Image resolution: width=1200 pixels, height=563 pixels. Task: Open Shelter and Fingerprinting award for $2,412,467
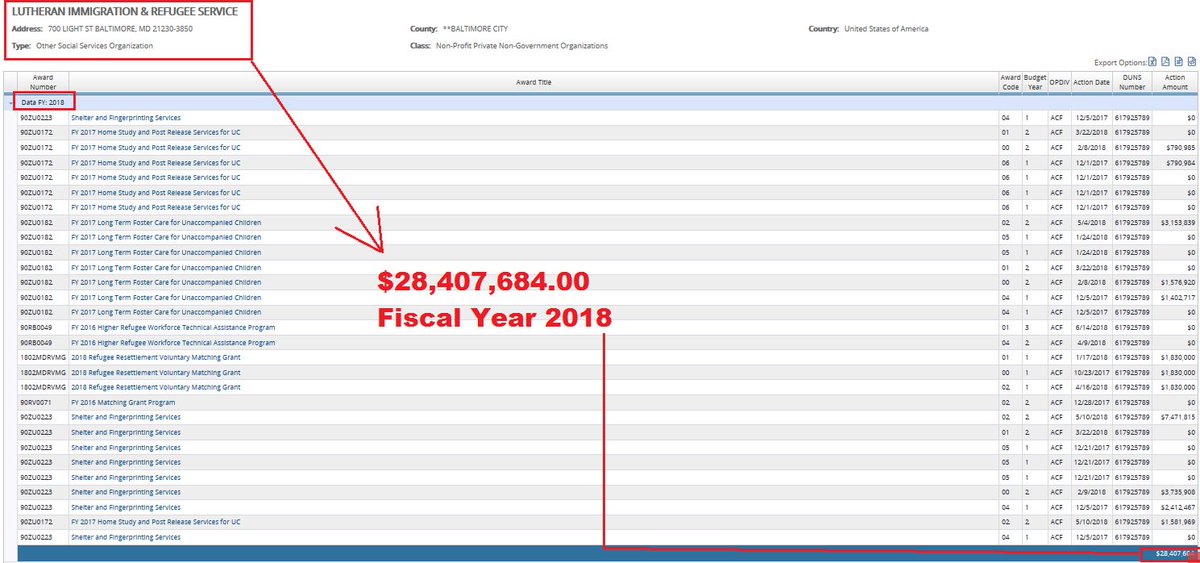tap(126, 508)
